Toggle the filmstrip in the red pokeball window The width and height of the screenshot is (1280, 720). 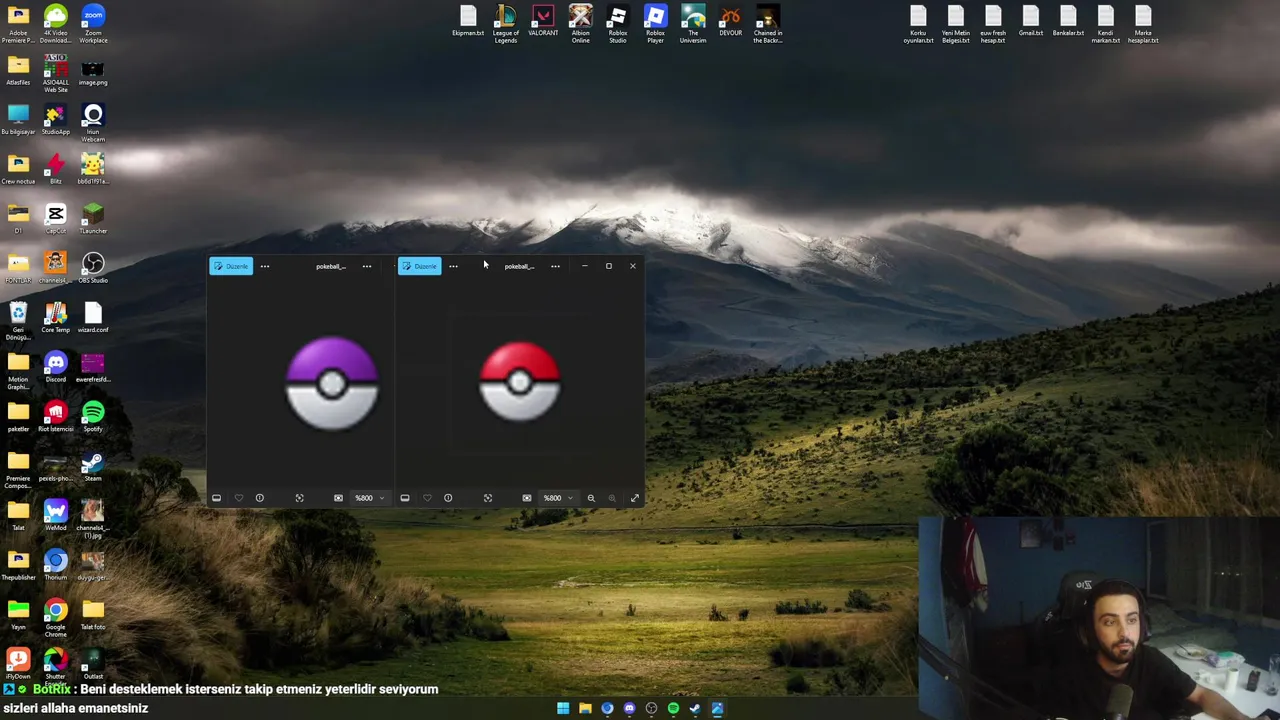coord(405,498)
